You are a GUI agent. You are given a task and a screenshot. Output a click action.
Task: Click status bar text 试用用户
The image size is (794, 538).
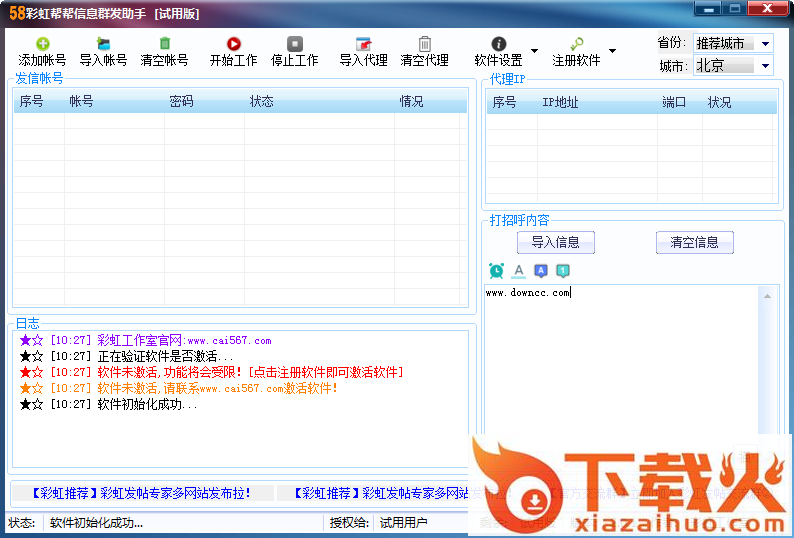(404, 523)
